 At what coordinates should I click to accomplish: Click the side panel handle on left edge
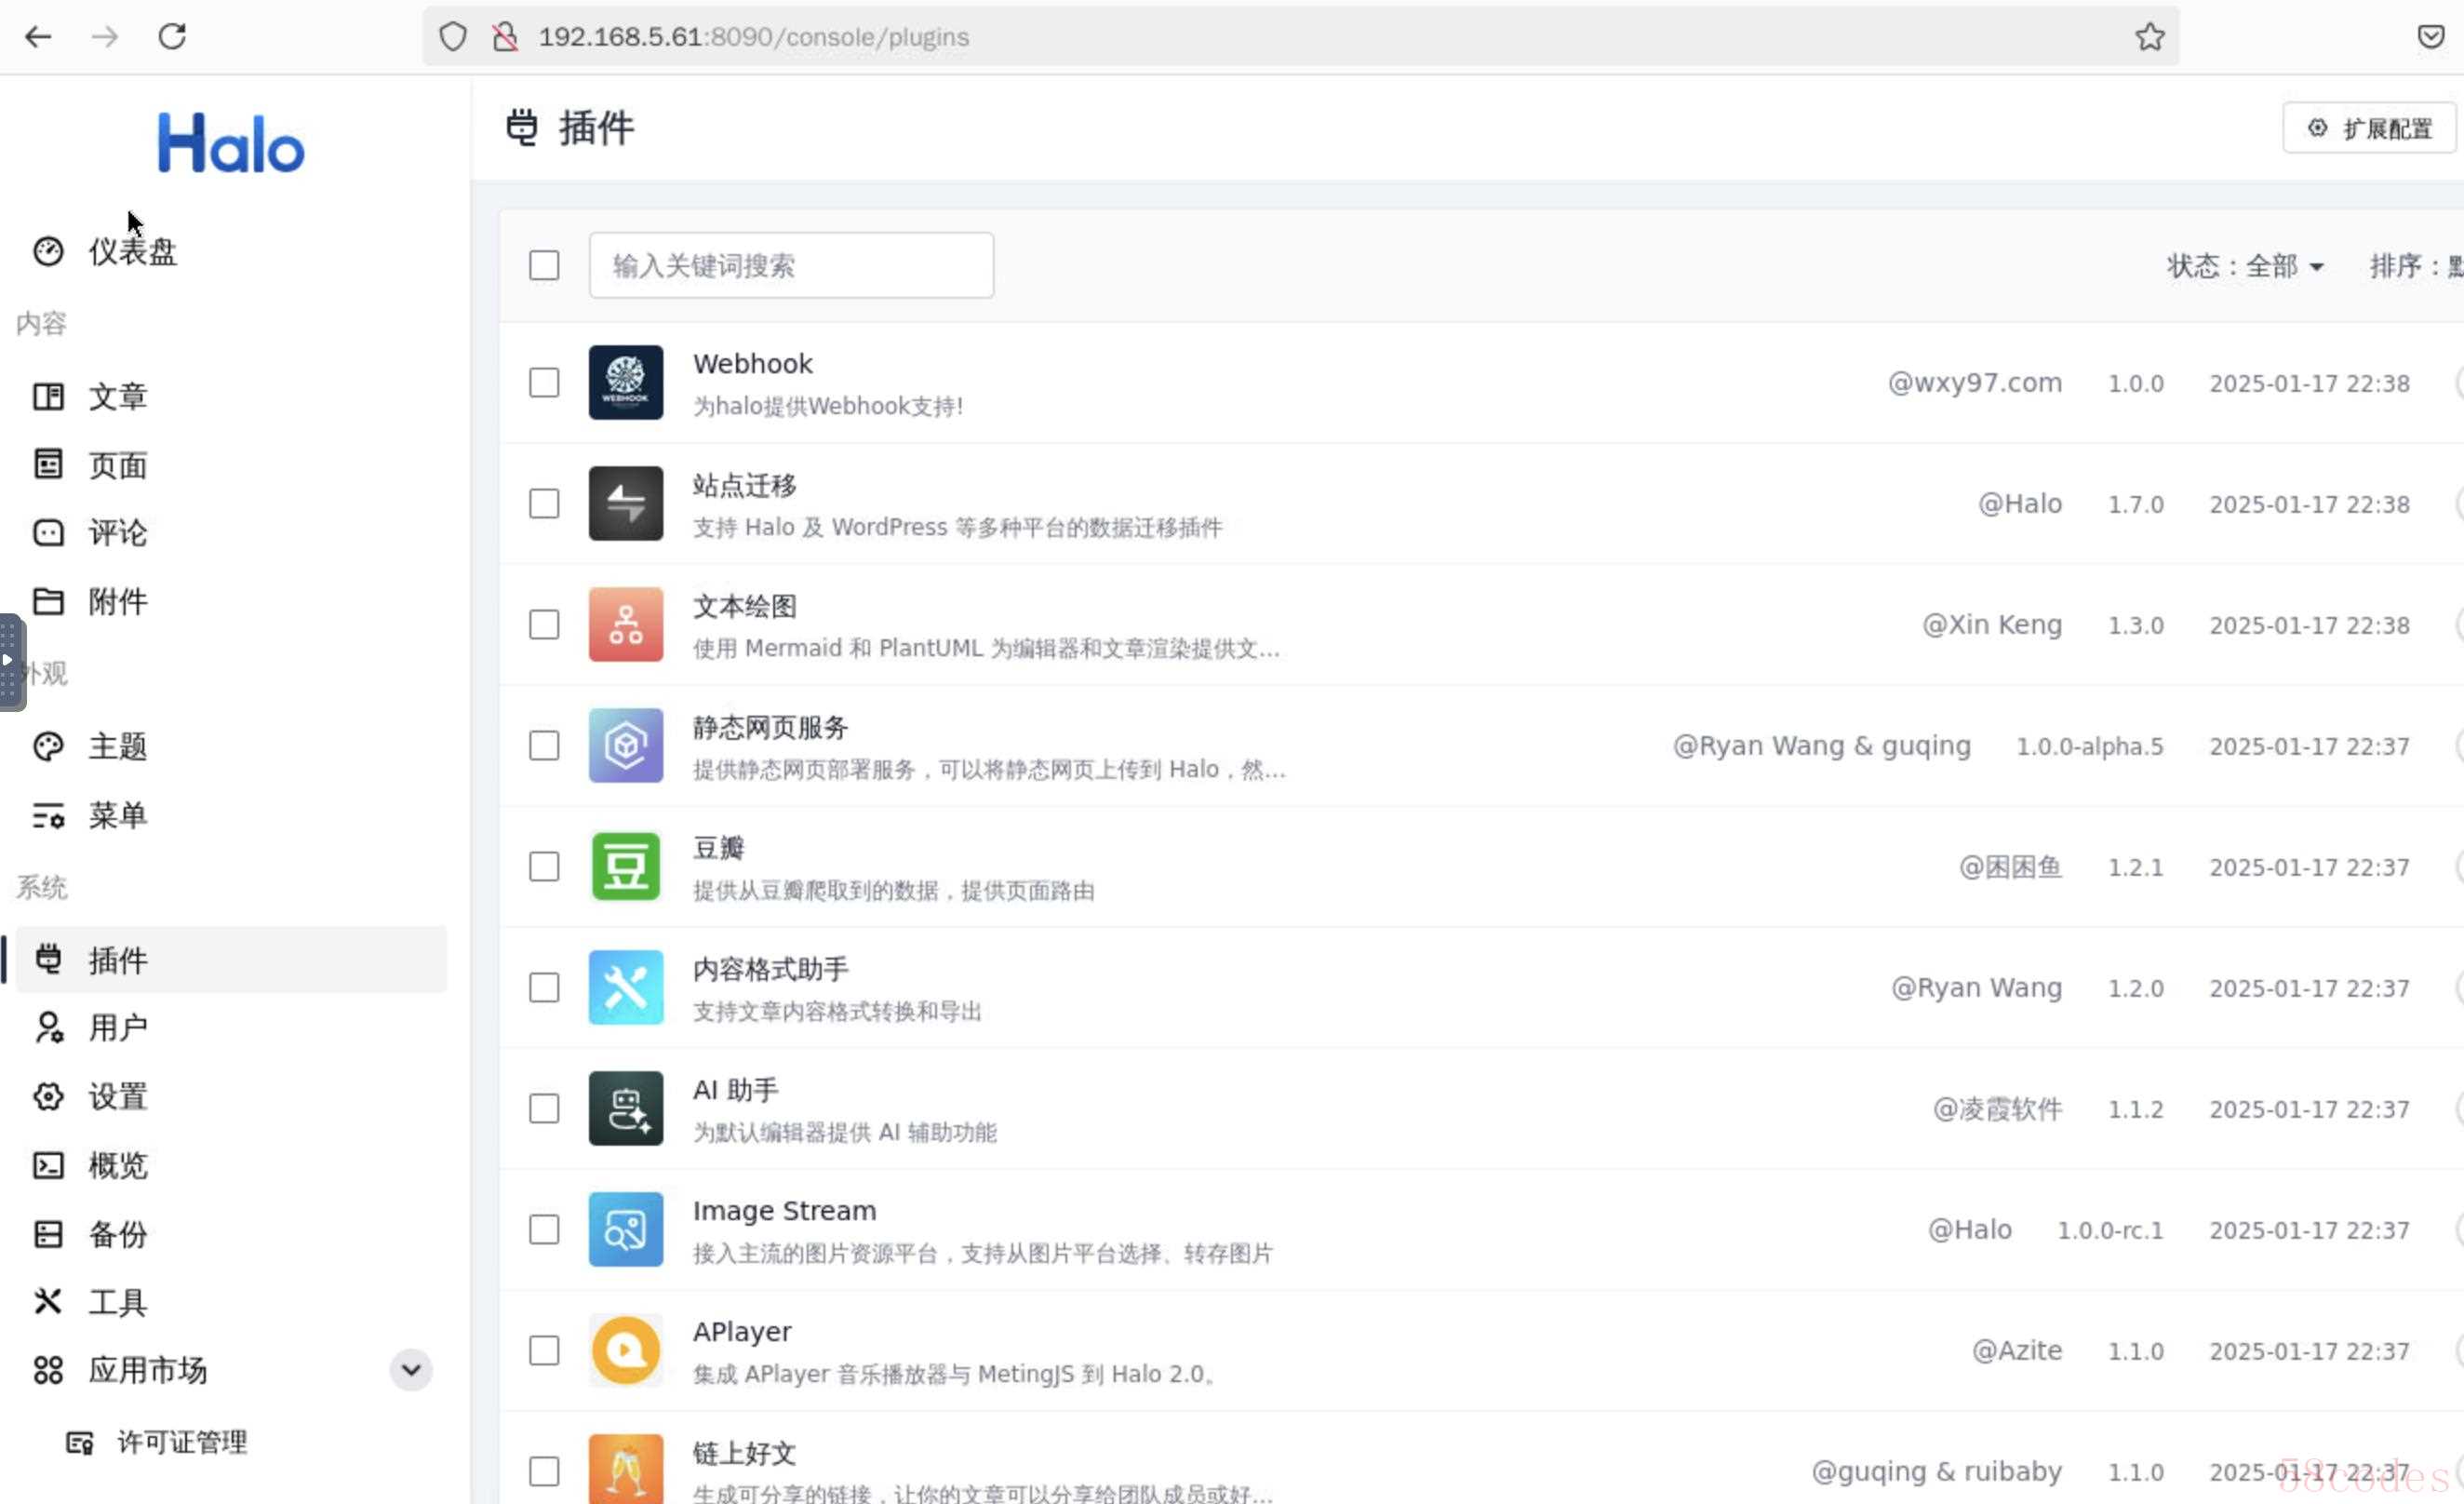click(11, 662)
